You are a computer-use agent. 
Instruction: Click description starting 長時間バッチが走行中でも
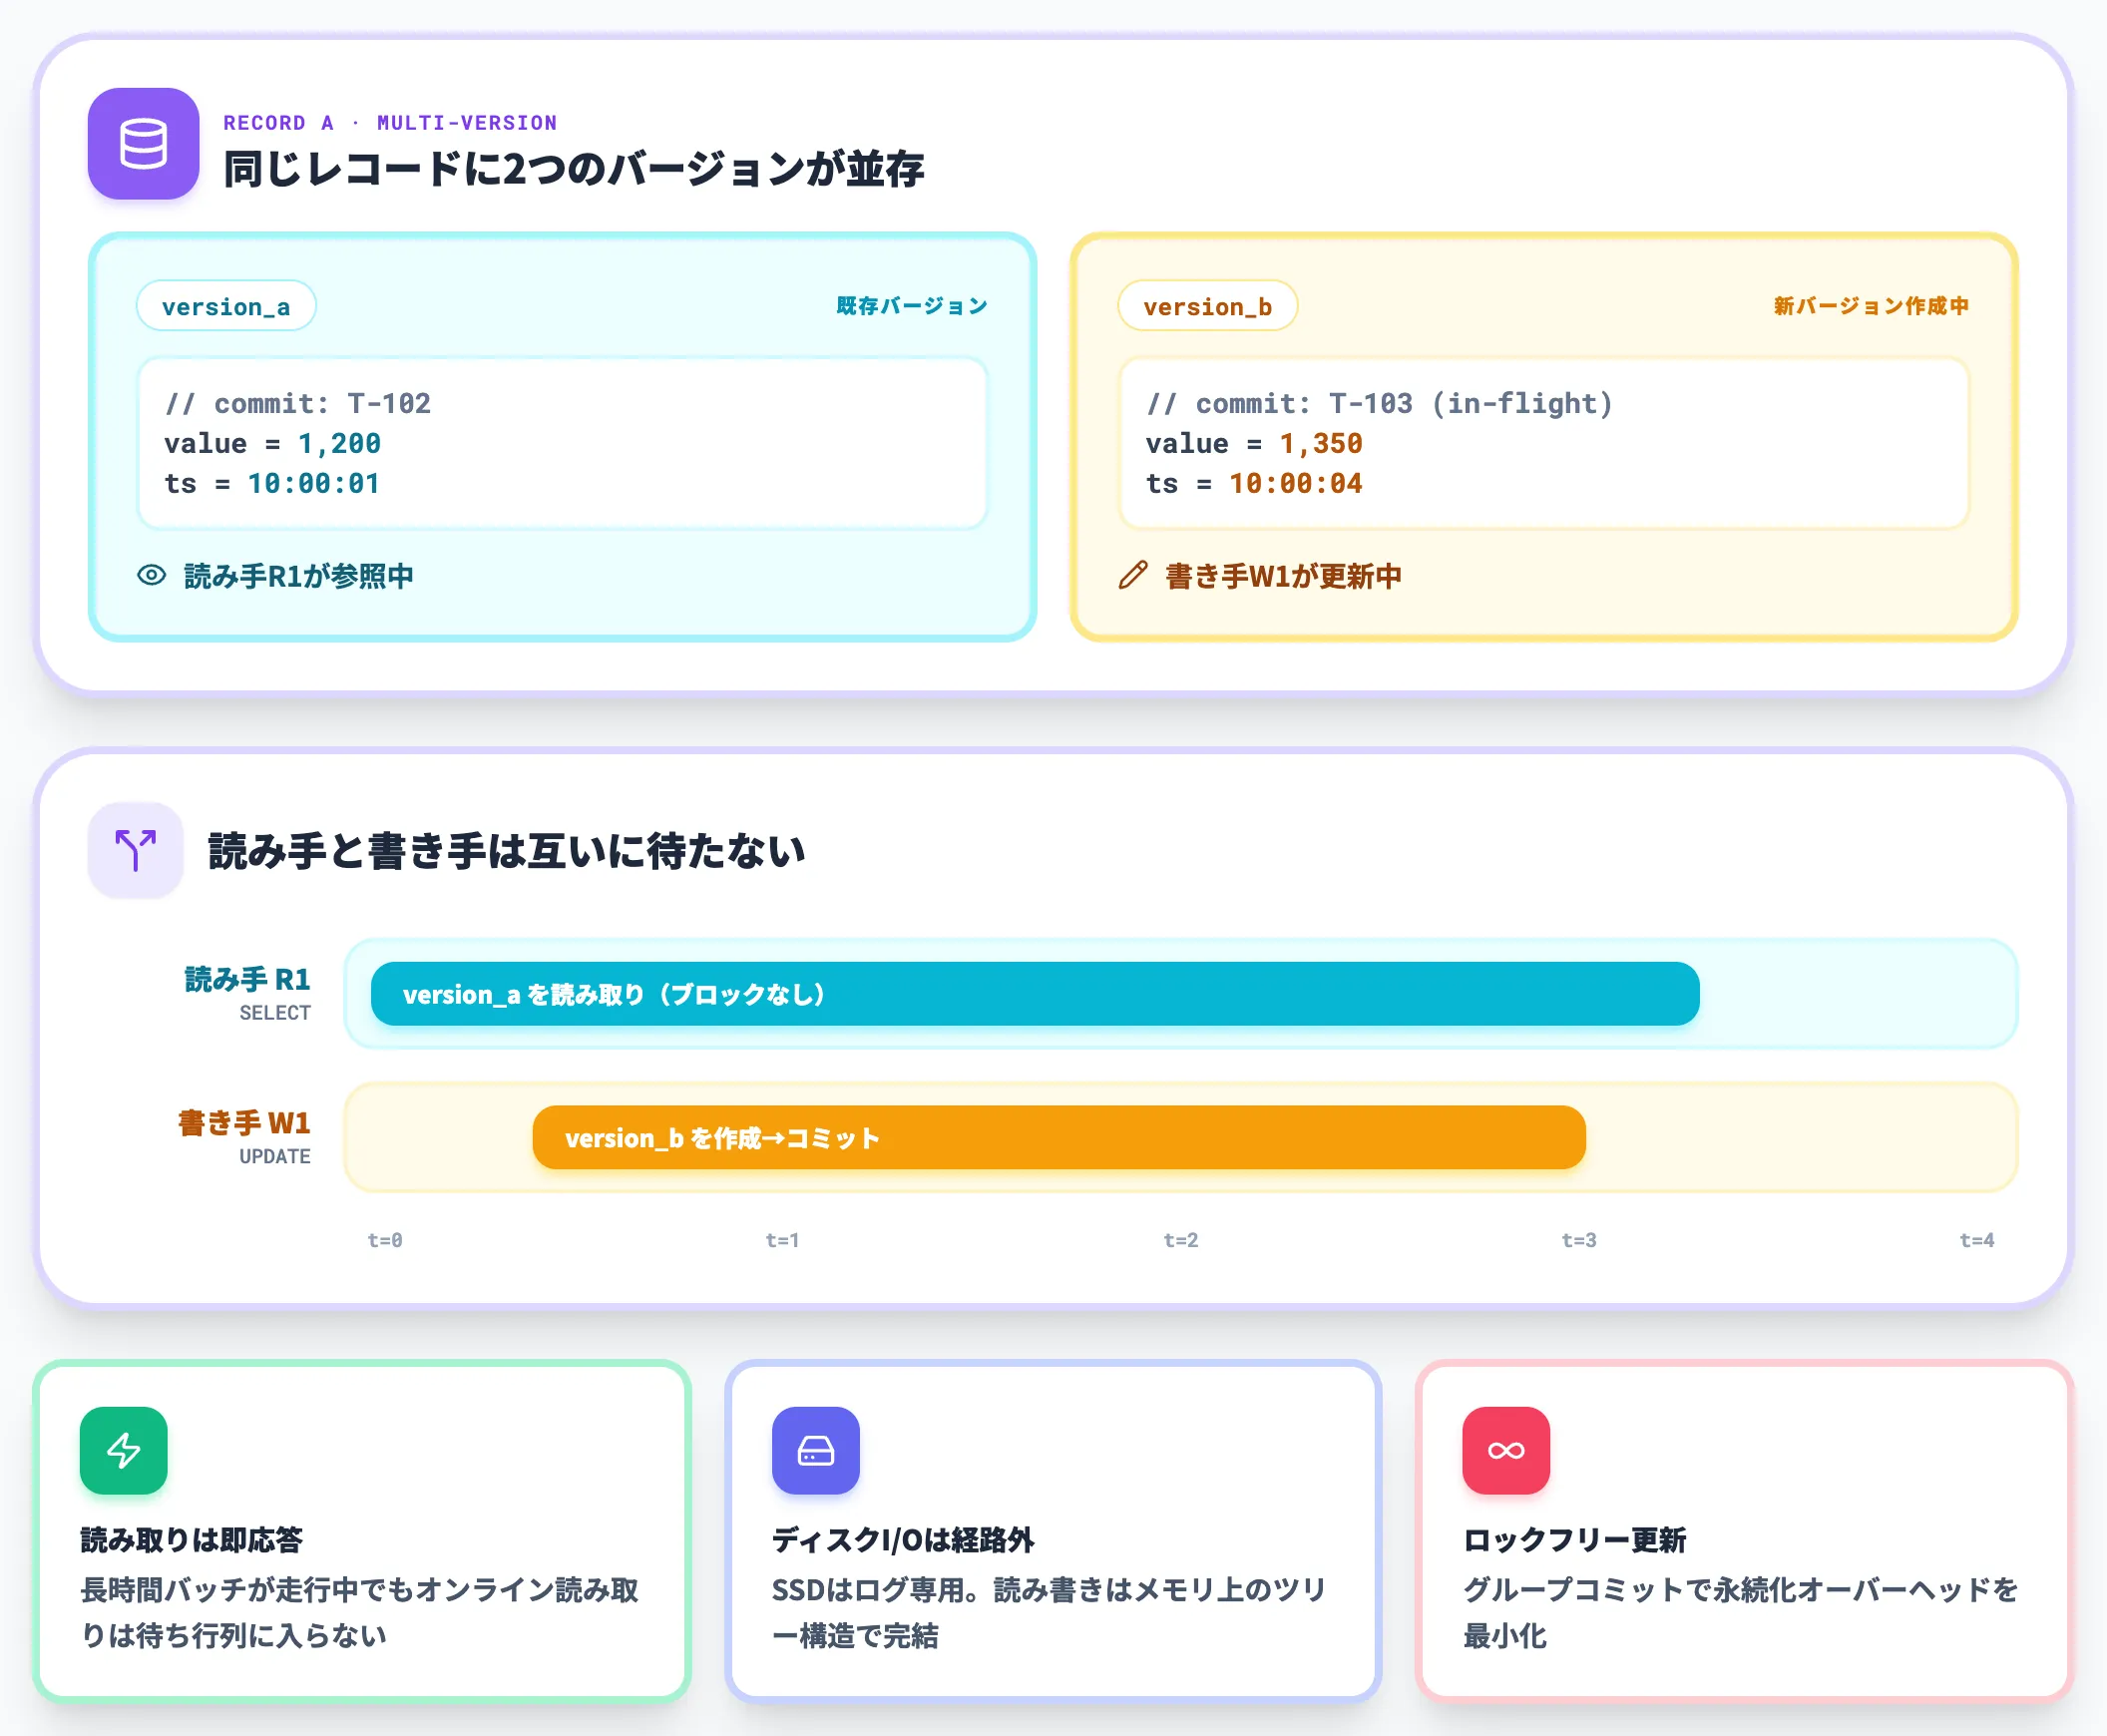click(360, 1612)
